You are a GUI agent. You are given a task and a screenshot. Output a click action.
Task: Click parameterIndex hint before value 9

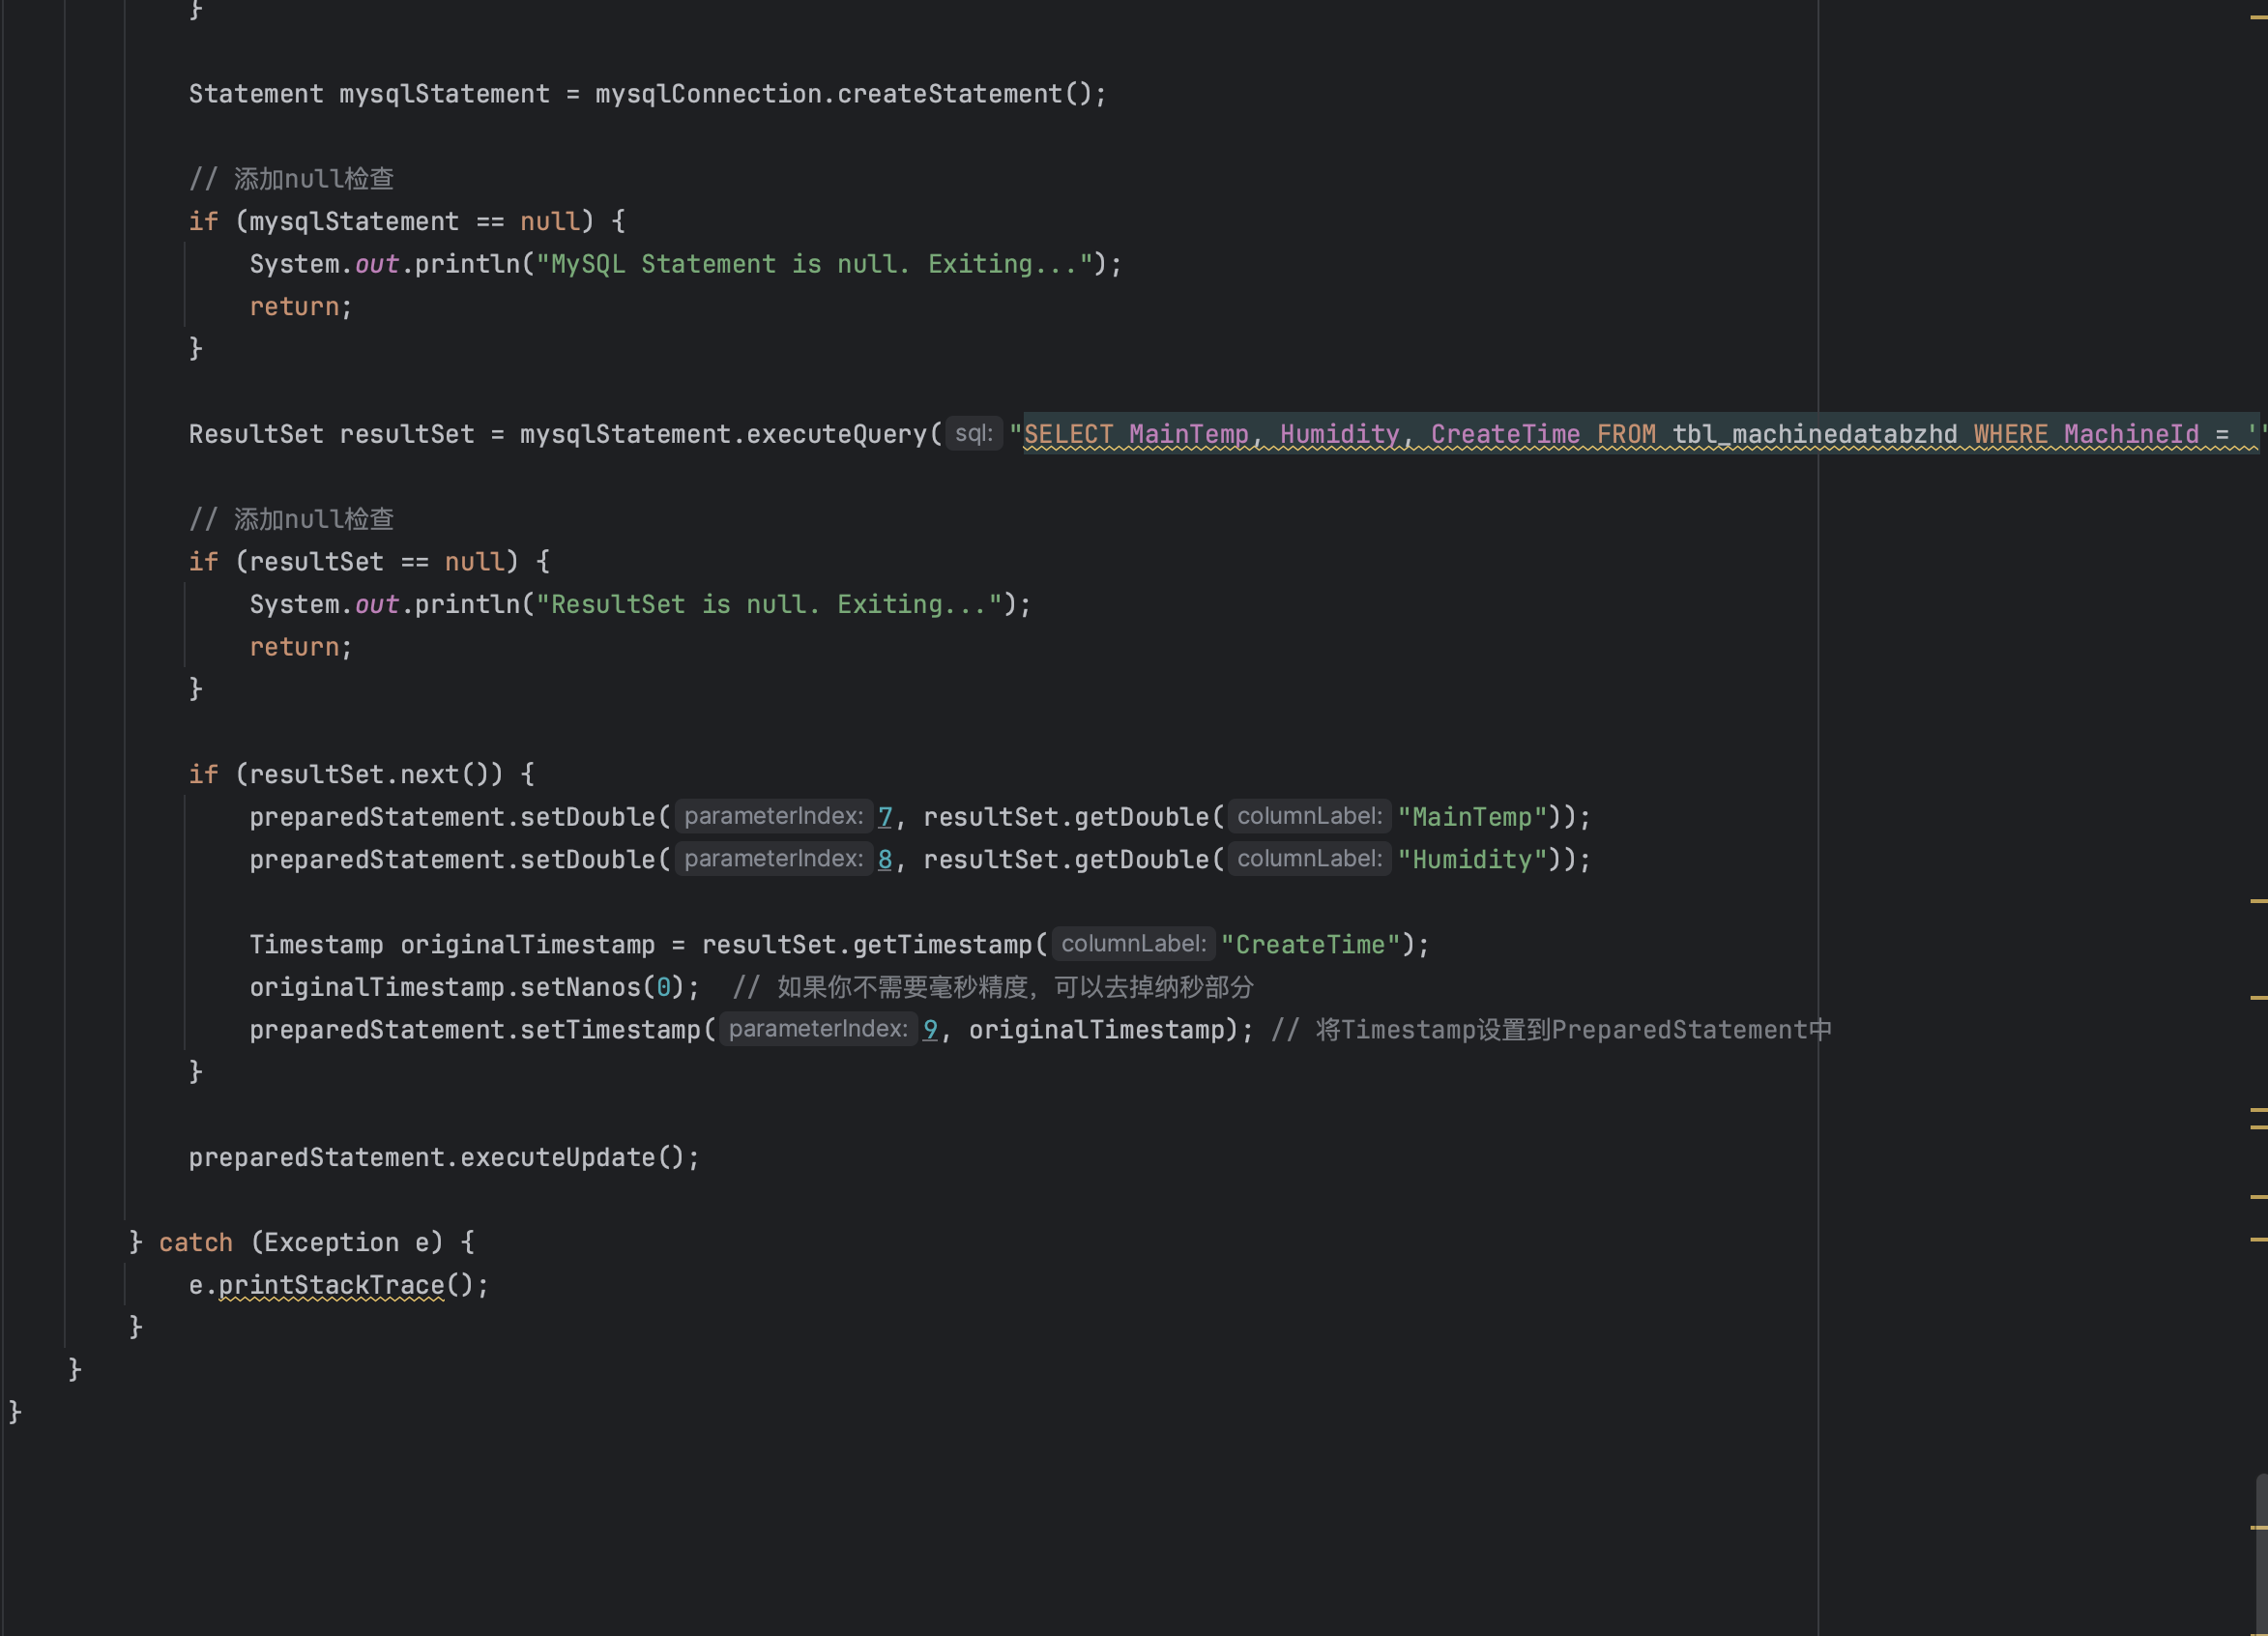(818, 1029)
